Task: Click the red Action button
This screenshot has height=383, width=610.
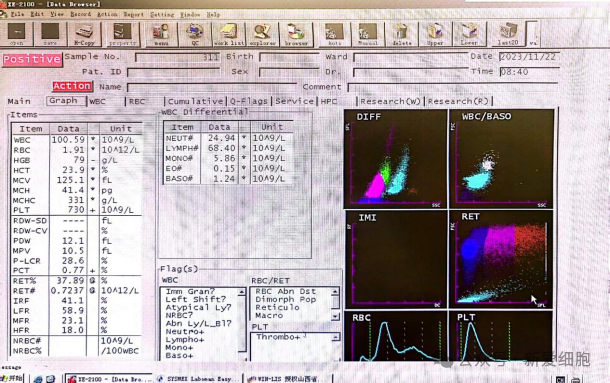Action: click(72, 86)
